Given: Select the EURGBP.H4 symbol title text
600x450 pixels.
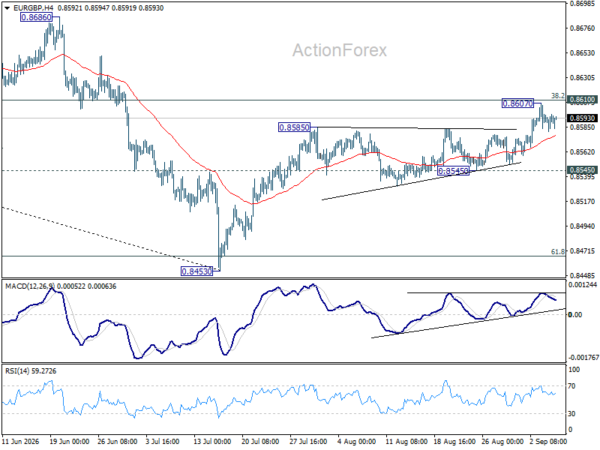Looking at the screenshot, I should pos(32,8).
